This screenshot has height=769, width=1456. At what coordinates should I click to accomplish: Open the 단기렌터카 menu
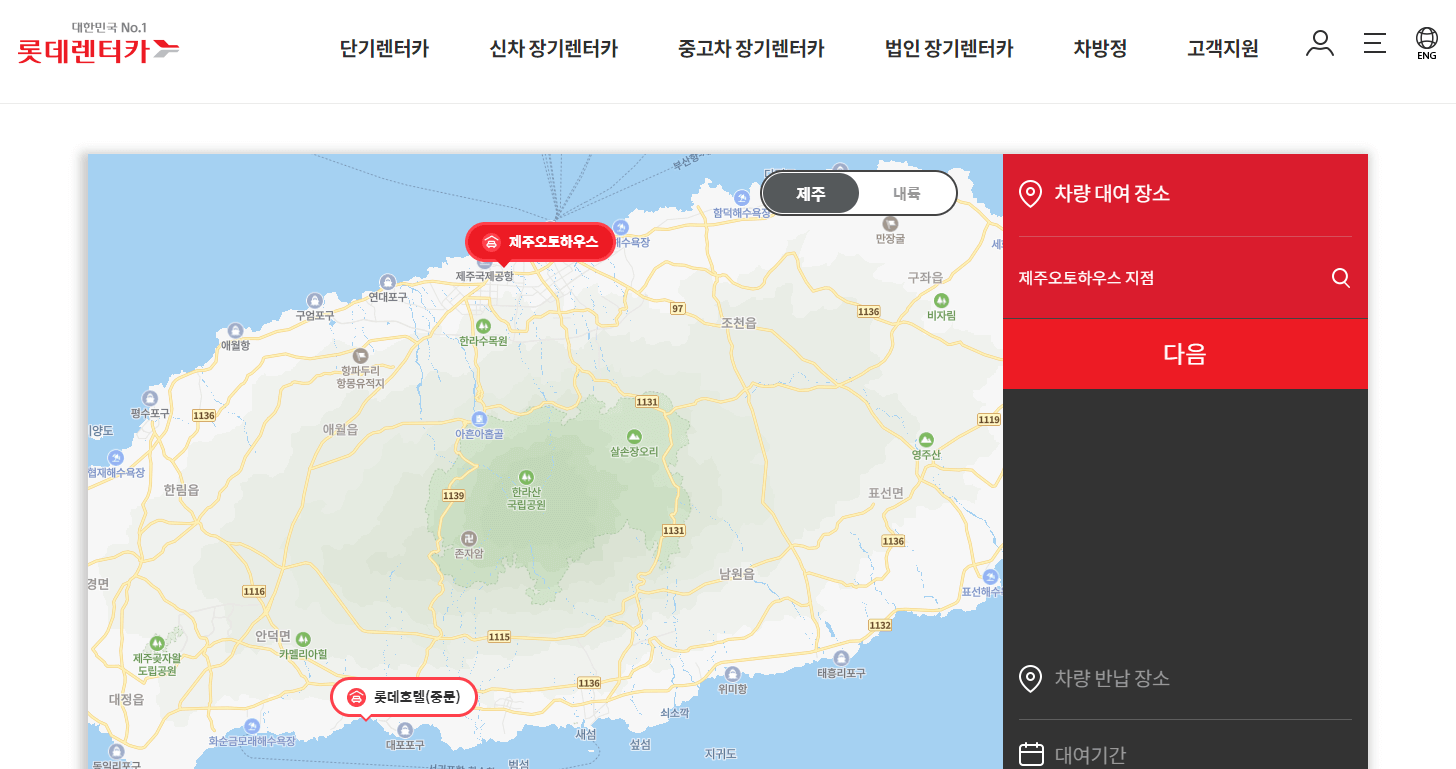(x=383, y=47)
